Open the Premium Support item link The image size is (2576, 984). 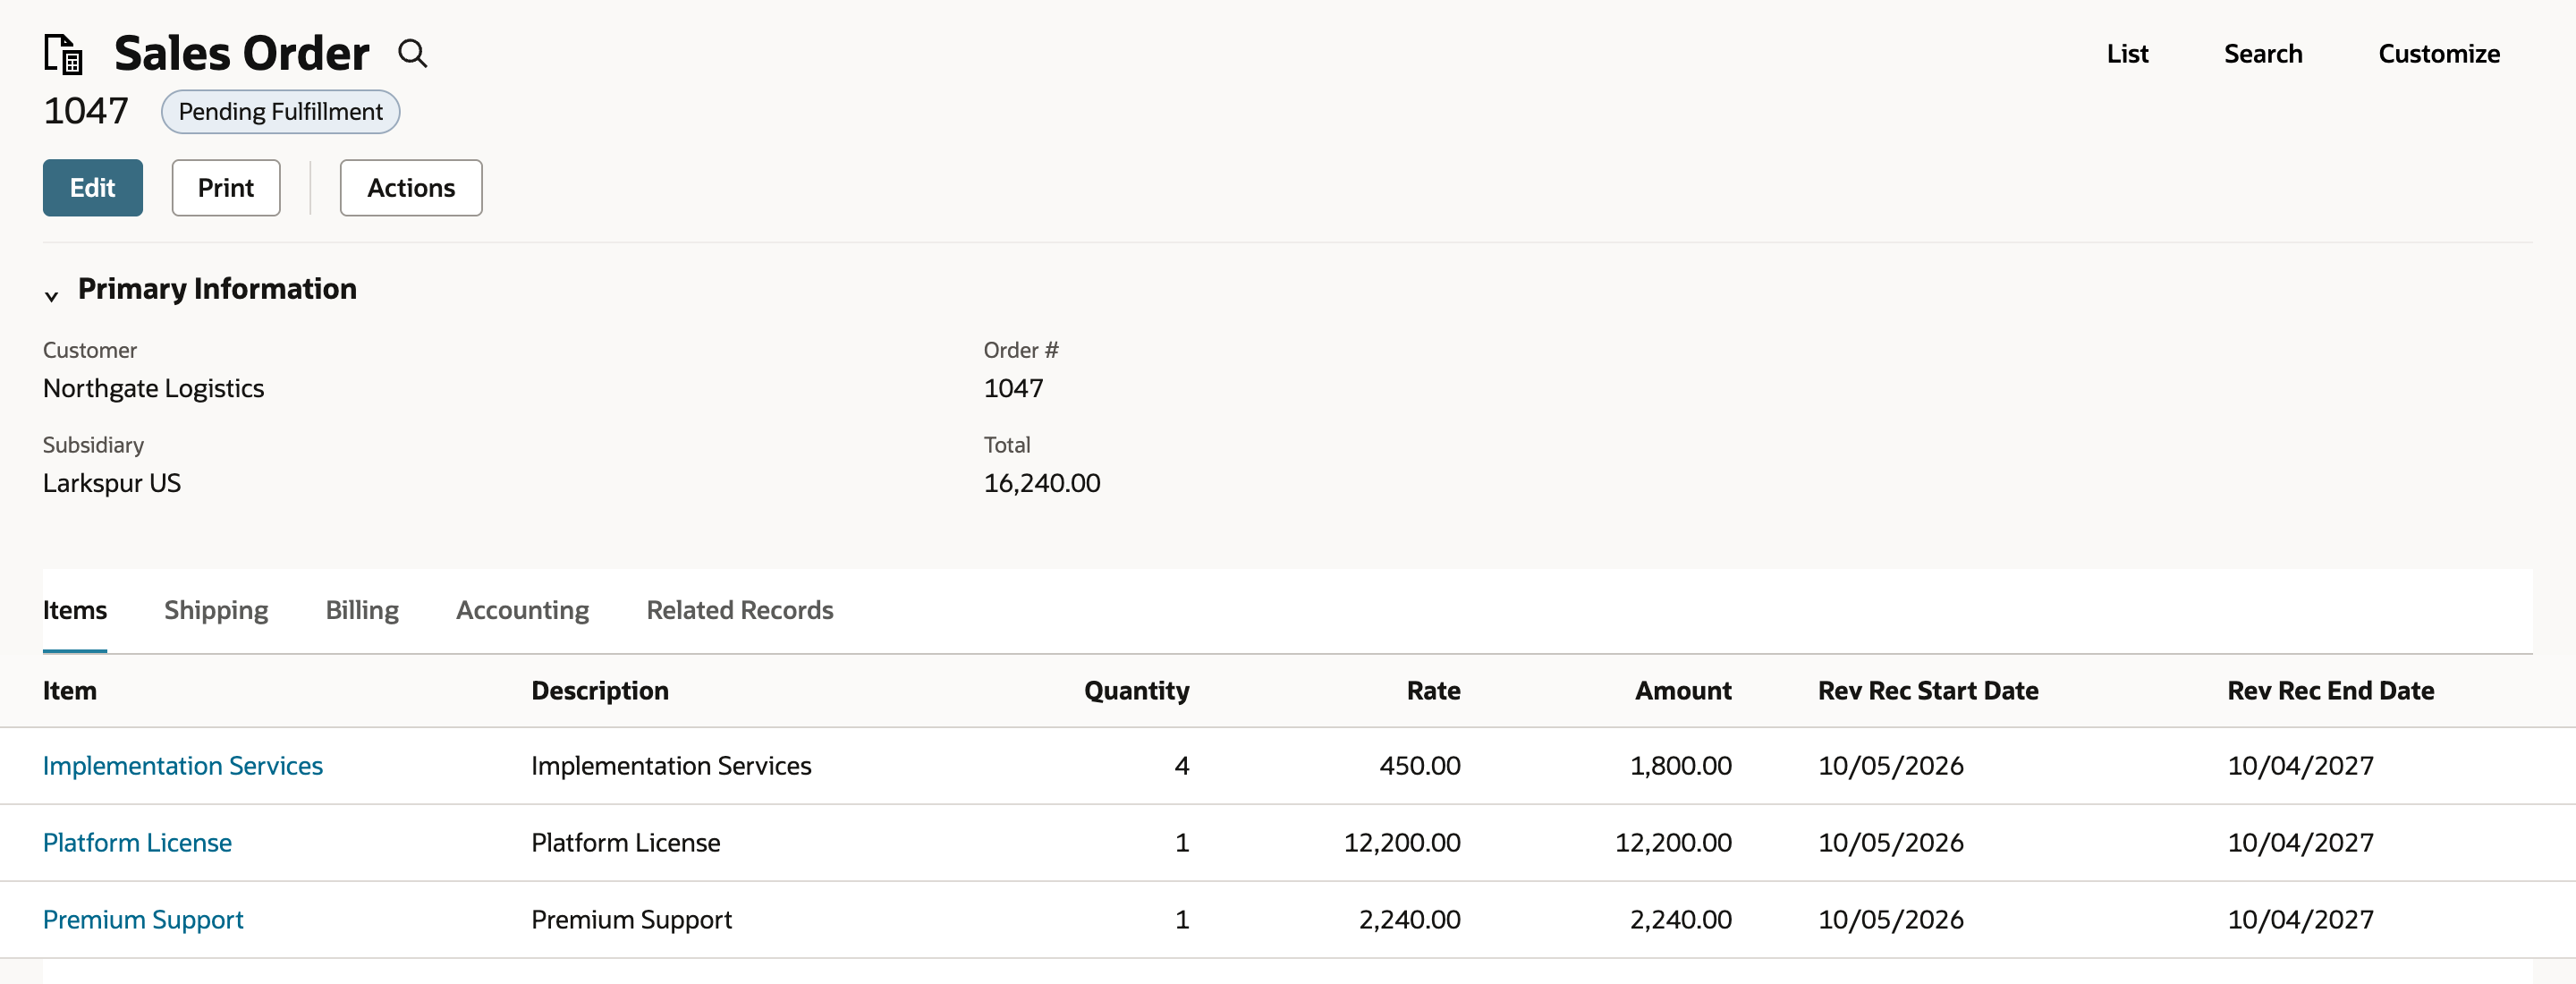click(143, 920)
